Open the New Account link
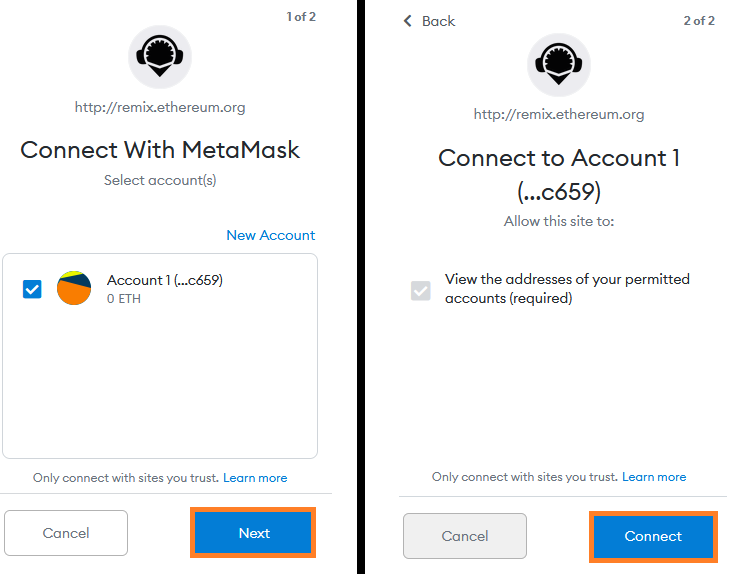The width and height of the screenshot is (735, 574). (270, 236)
